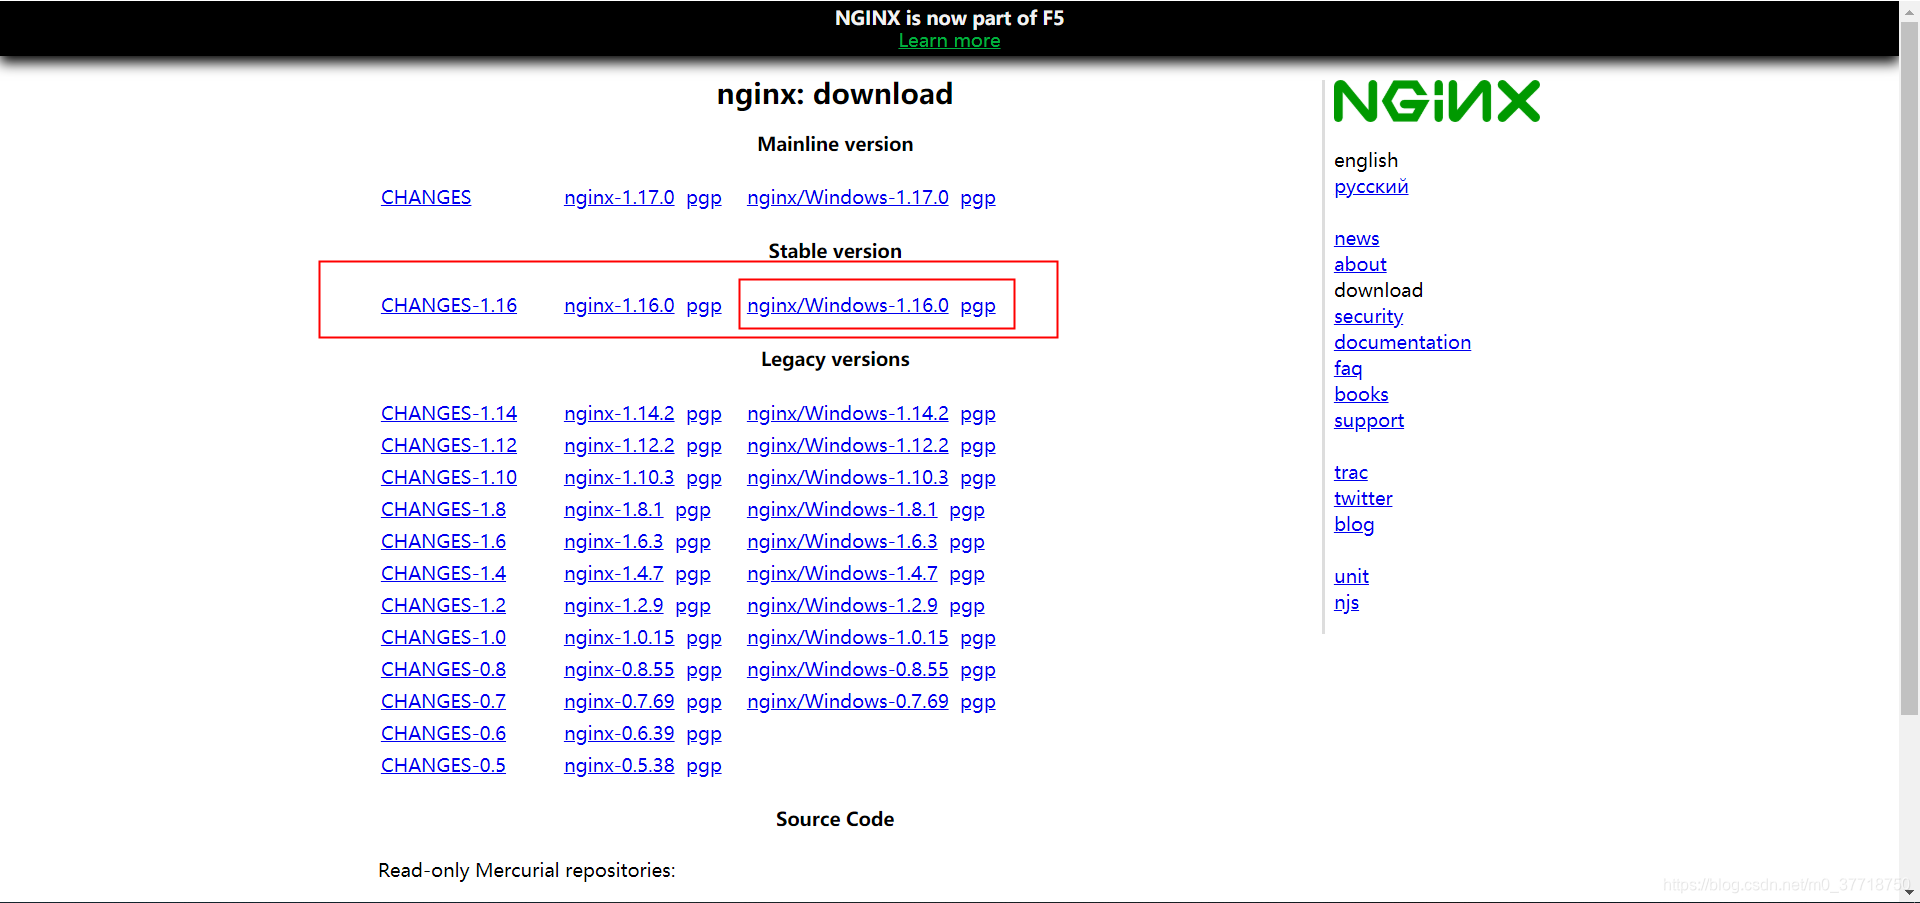This screenshot has height=903, width=1920.
Task: Click the NGINX logo
Action: pyautogui.click(x=1436, y=101)
